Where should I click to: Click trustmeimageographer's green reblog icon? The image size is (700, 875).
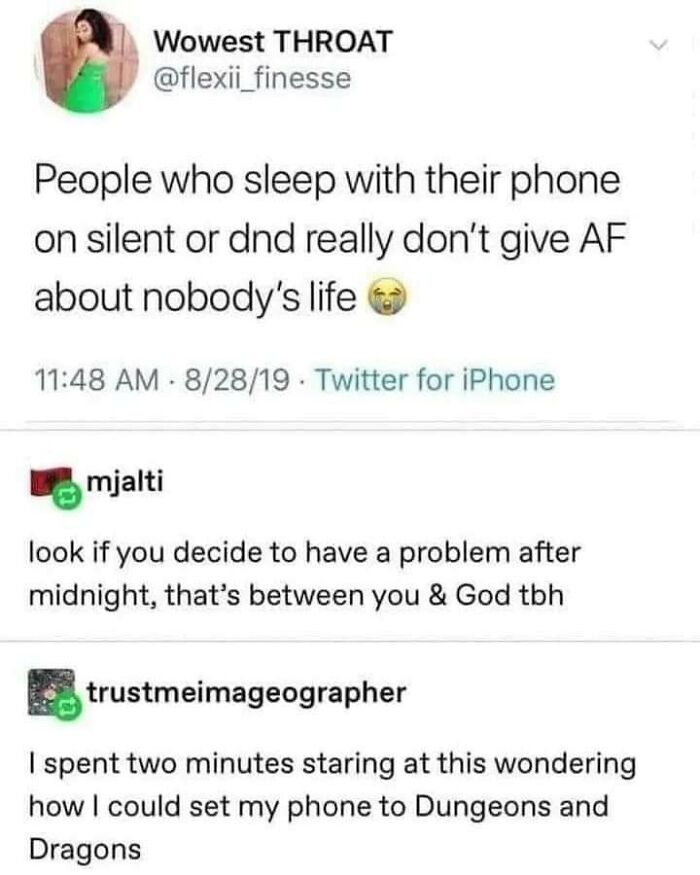pyautogui.click(x=69, y=707)
